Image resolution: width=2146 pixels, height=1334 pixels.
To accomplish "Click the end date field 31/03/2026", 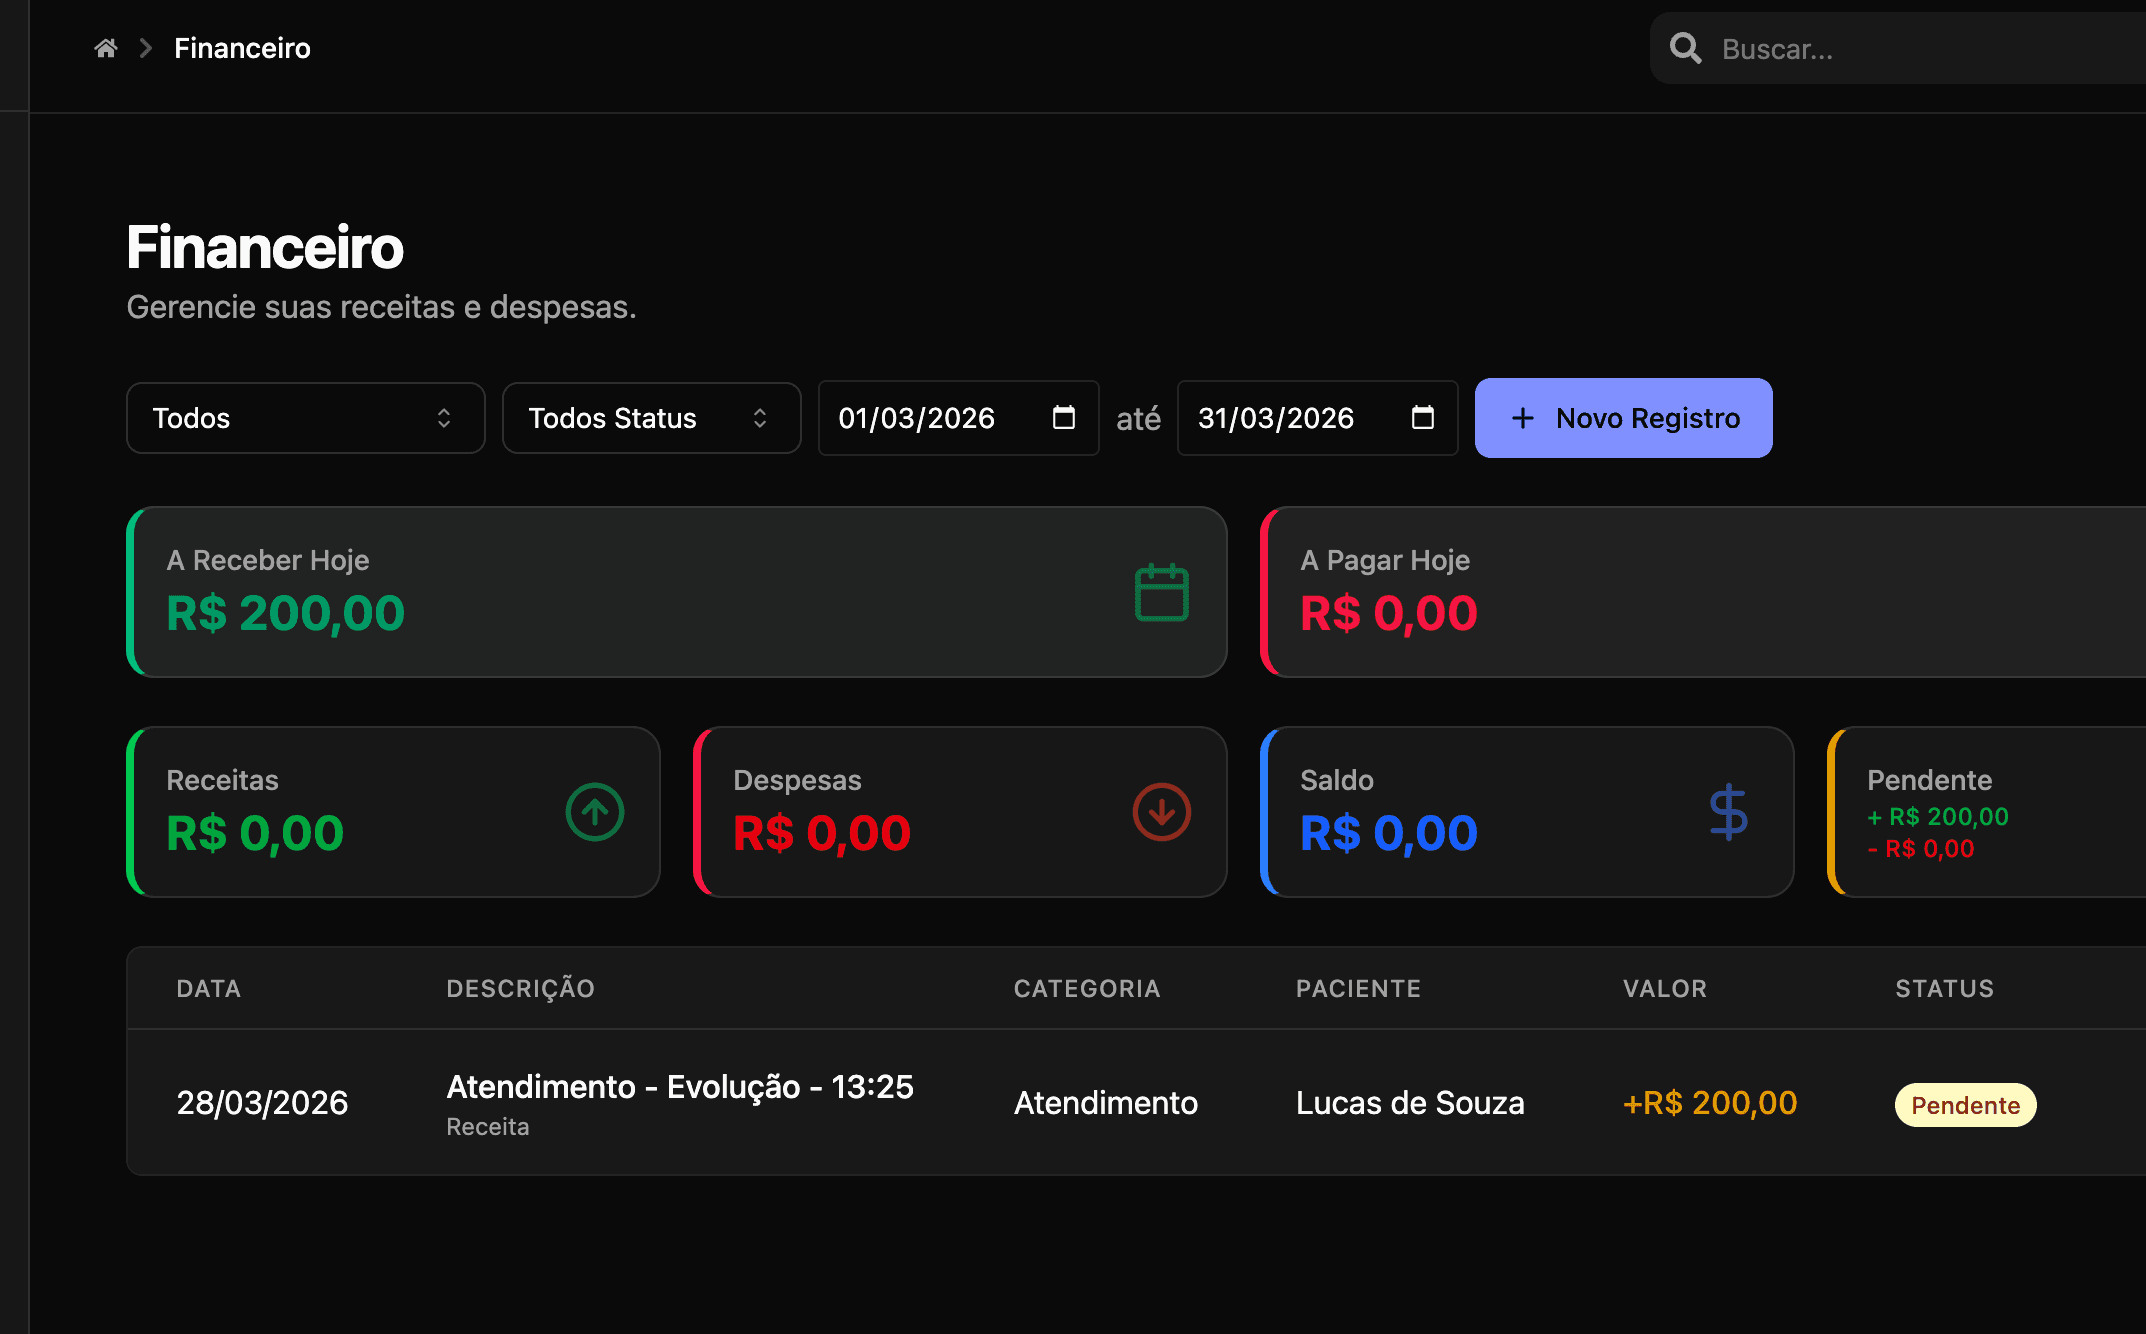I will 1318,418.
